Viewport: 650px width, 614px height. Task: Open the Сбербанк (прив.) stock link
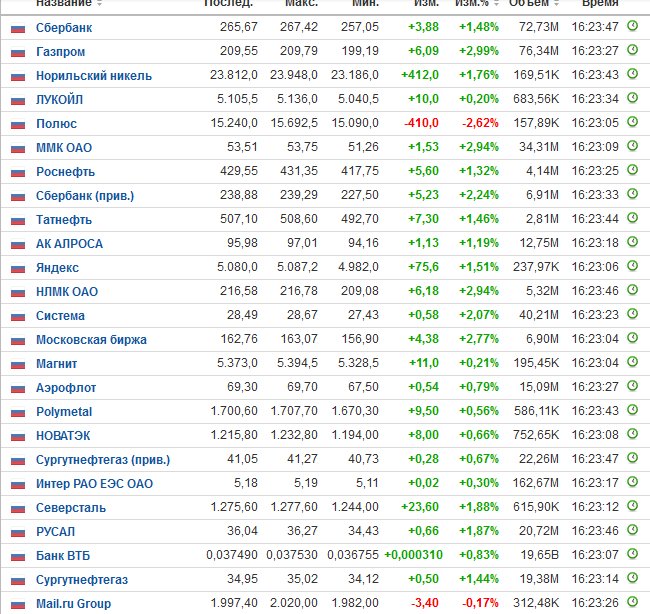coord(85,196)
